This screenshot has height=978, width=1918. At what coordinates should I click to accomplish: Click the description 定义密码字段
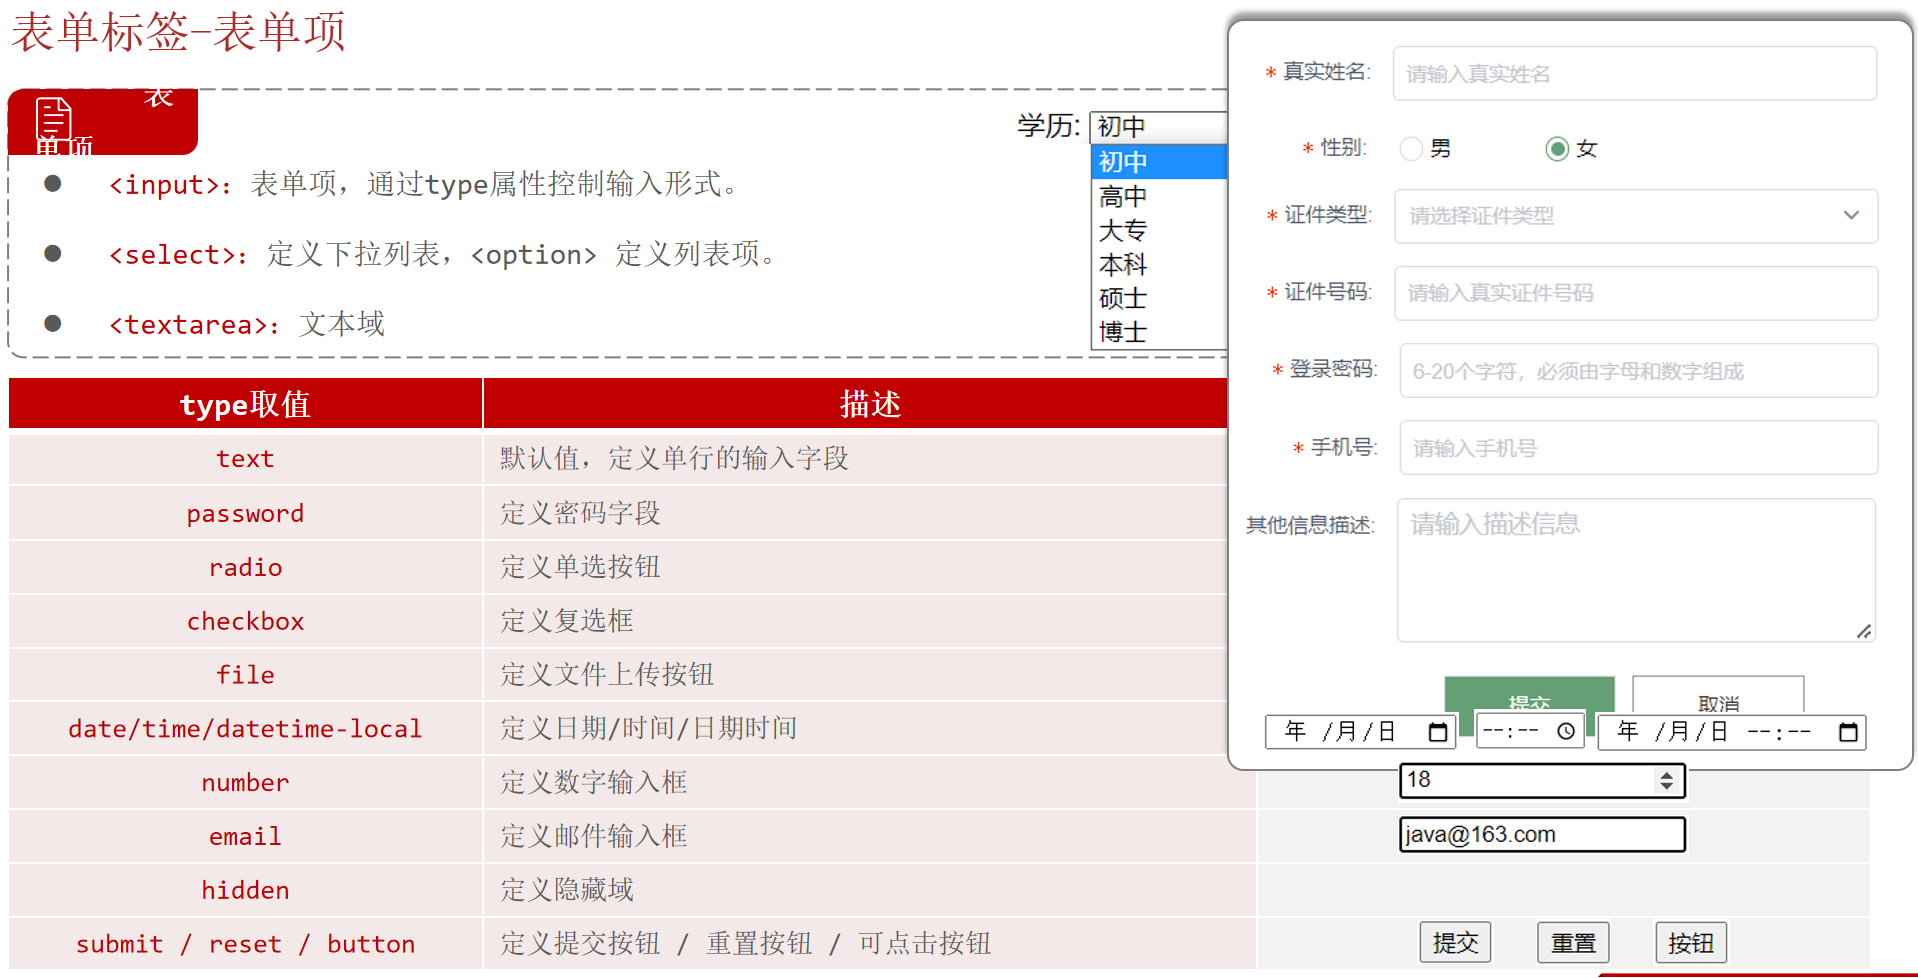pyautogui.click(x=580, y=513)
